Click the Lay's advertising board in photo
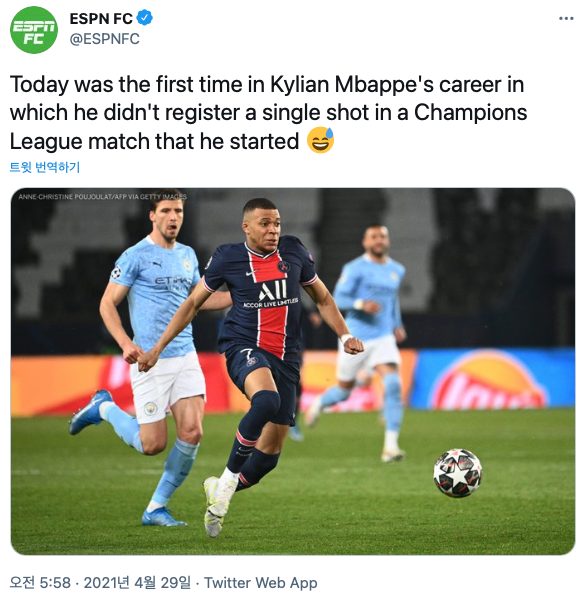587x606 pixels. click(x=493, y=379)
